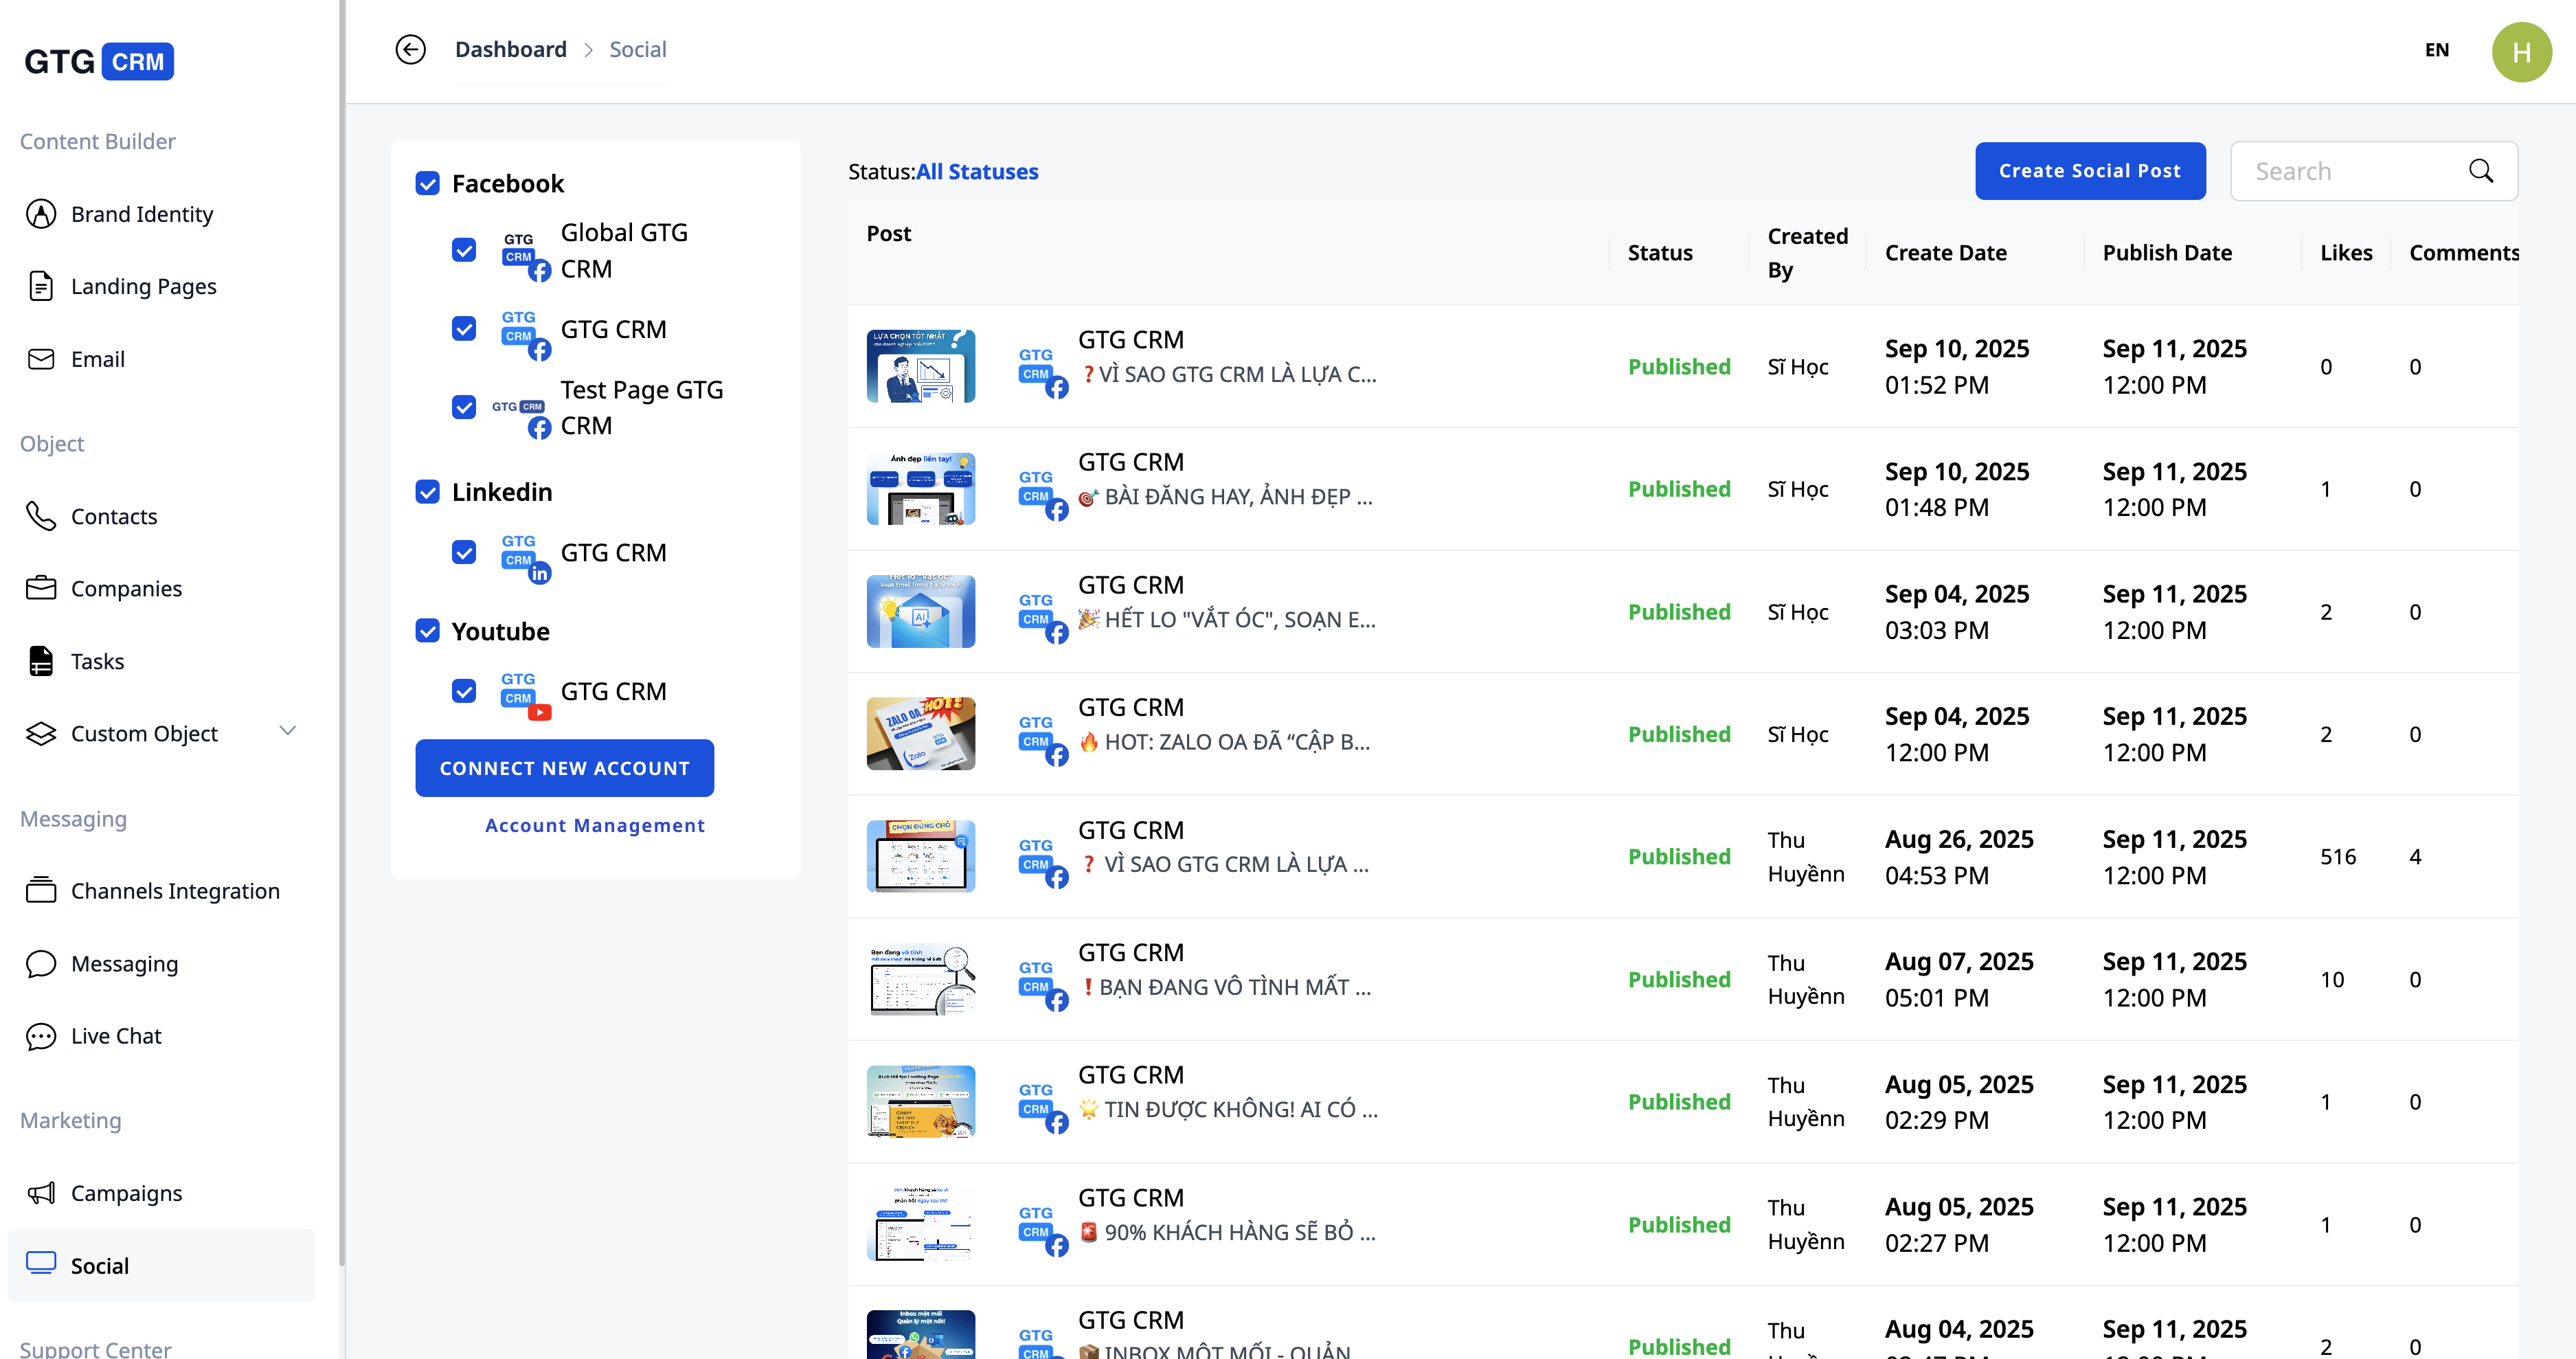Uncheck the Youtube platform checkbox

[427, 631]
